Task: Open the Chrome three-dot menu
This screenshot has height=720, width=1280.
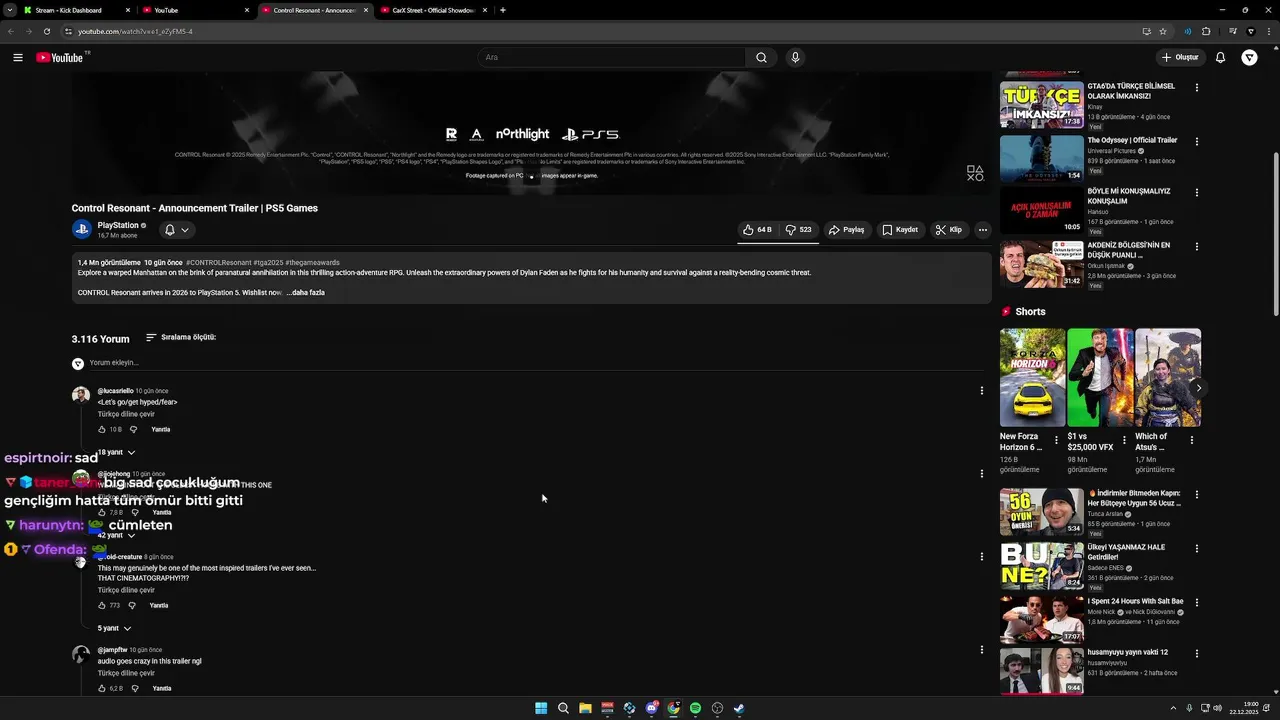Action: [x=1267, y=31]
